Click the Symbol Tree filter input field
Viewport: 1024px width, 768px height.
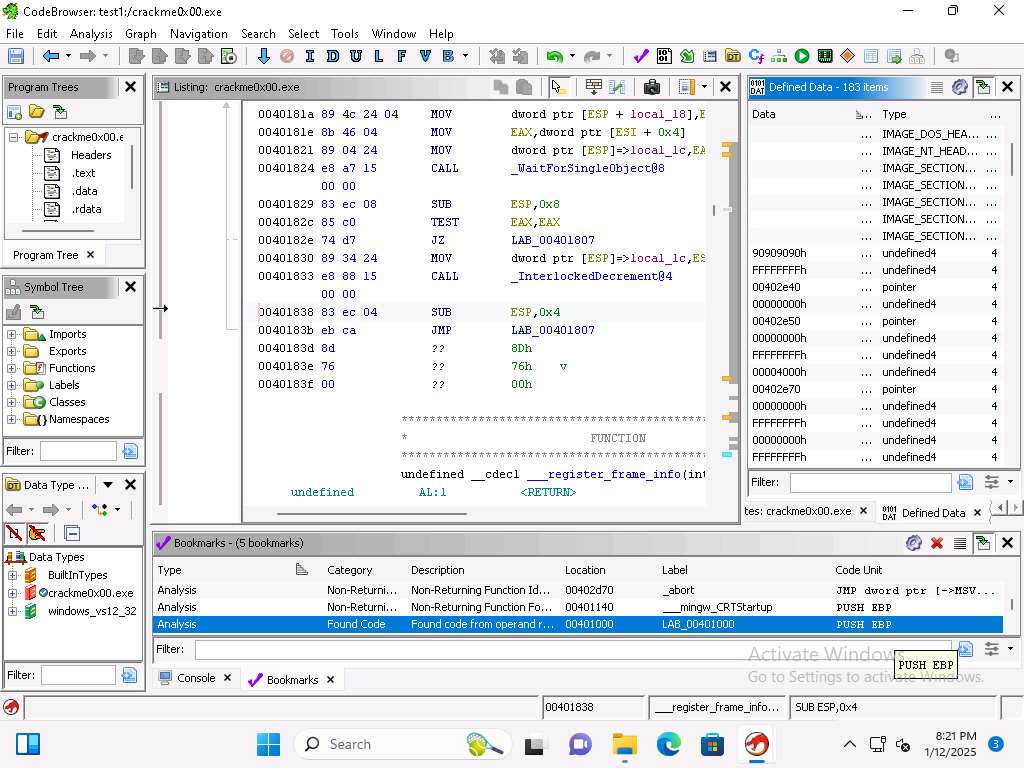(78, 452)
